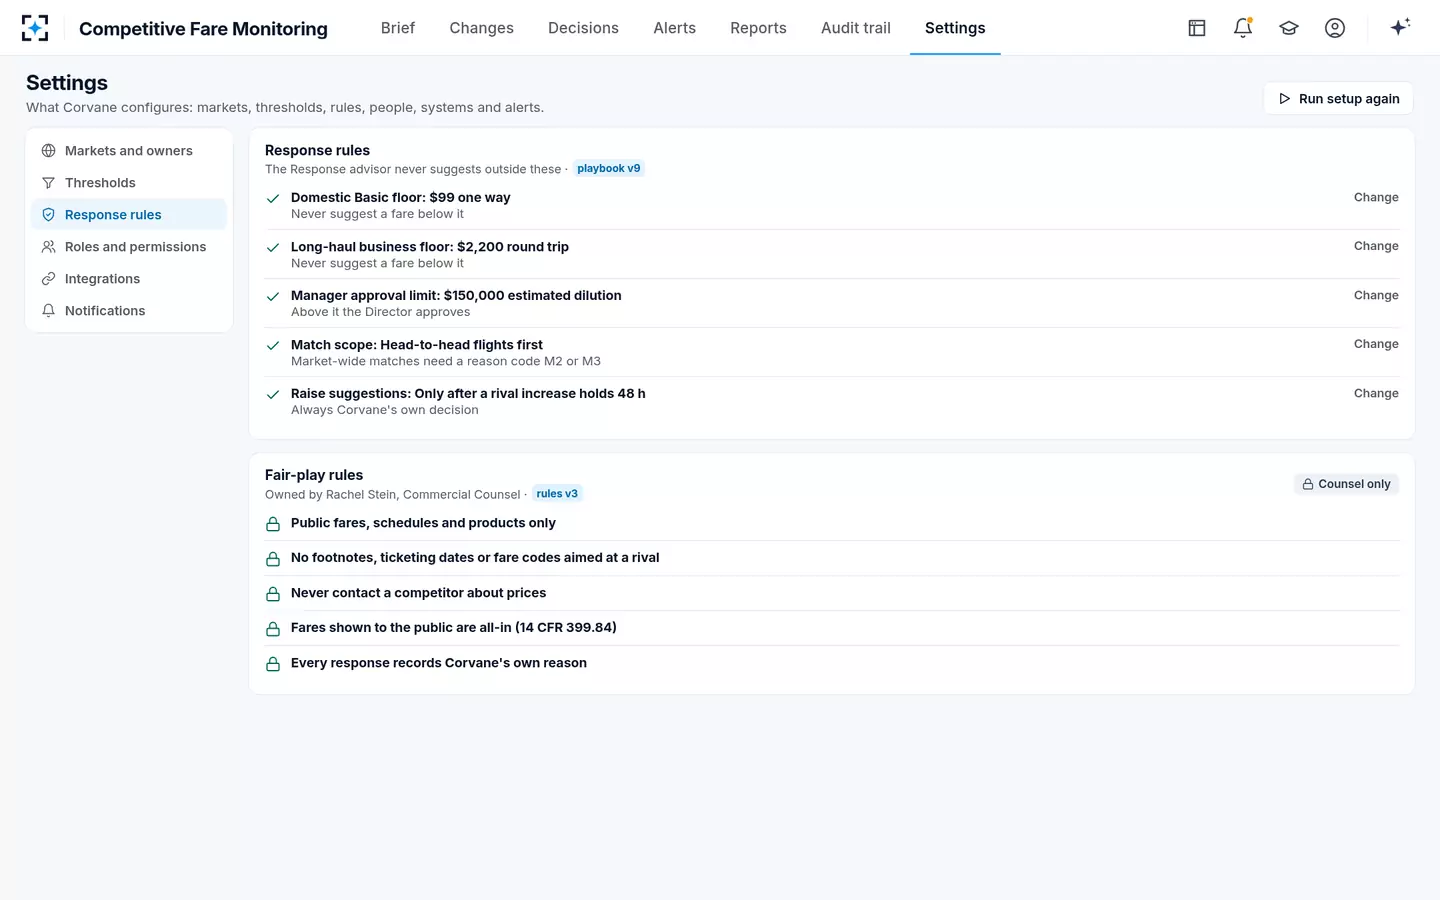1440x900 pixels.
Task: Select Thresholds in the settings sidebar
Action: (x=129, y=183)
